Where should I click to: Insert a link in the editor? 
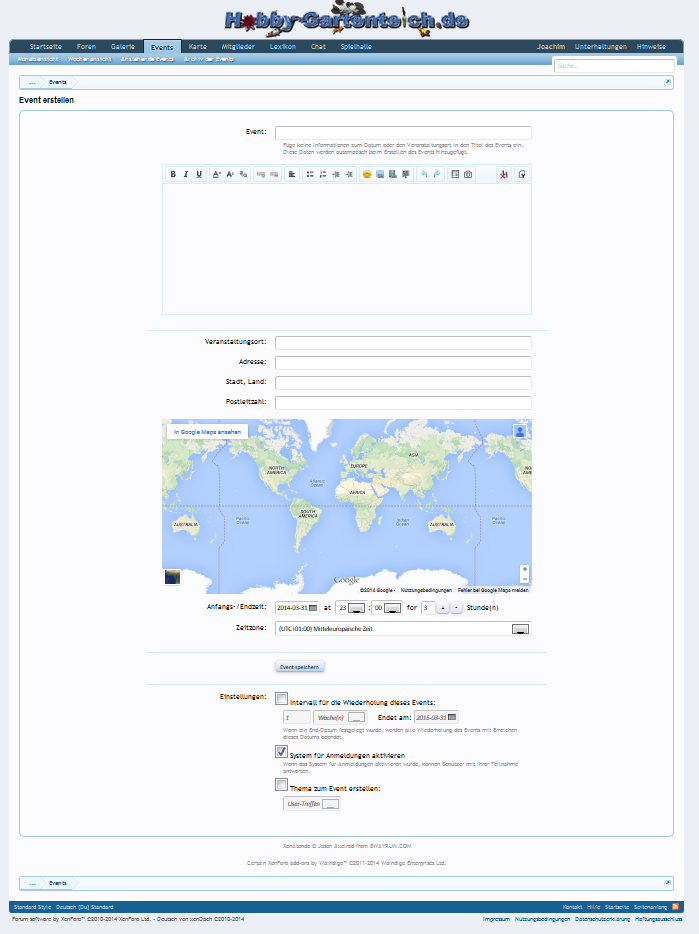click(x=260, y=175)
